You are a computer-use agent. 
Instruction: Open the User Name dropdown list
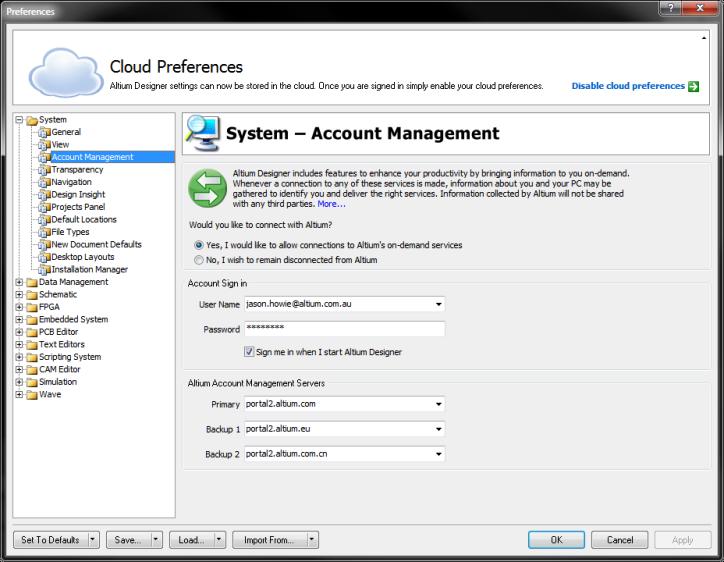(x=438, y=304)
